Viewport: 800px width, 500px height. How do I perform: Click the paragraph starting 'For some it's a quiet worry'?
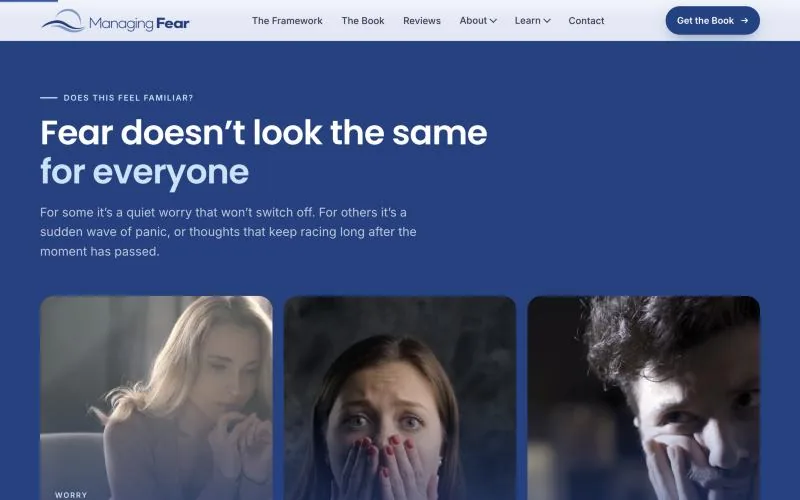click(x=228, y=232)
